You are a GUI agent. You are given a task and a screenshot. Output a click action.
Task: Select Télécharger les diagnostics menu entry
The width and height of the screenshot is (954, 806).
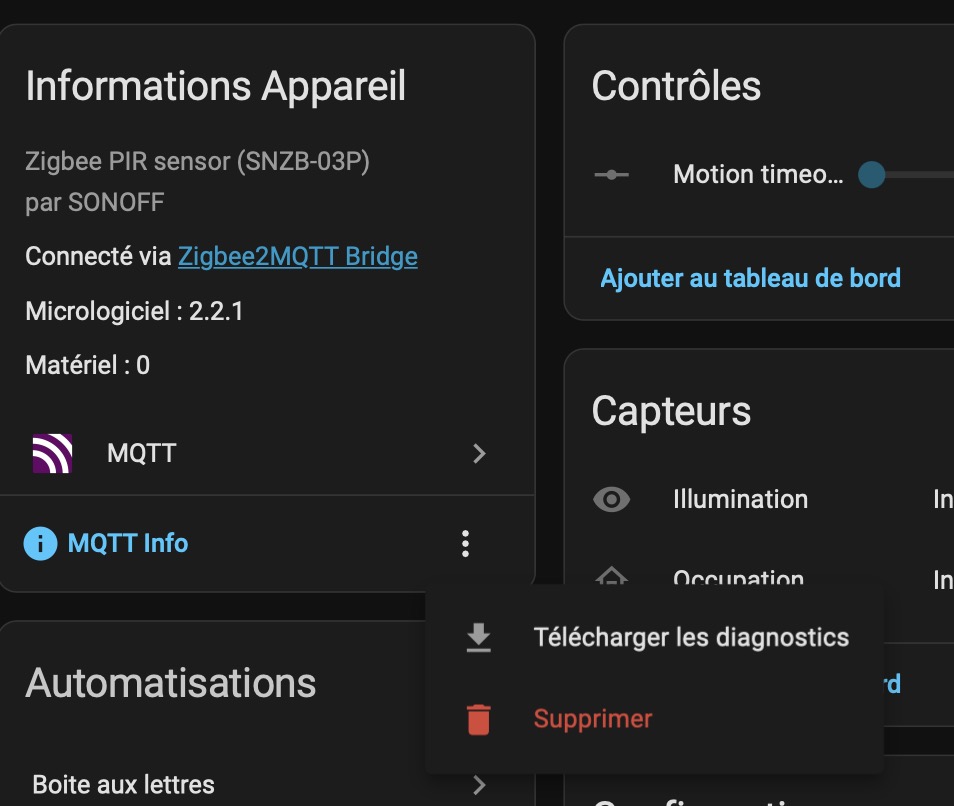[x=691, y=638]
